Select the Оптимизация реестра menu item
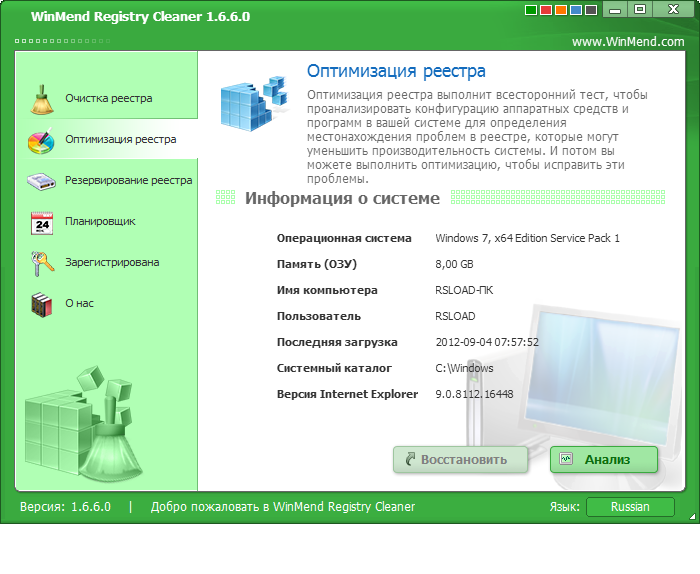Screen dimensions: 700x574 [x=107, y=139]
